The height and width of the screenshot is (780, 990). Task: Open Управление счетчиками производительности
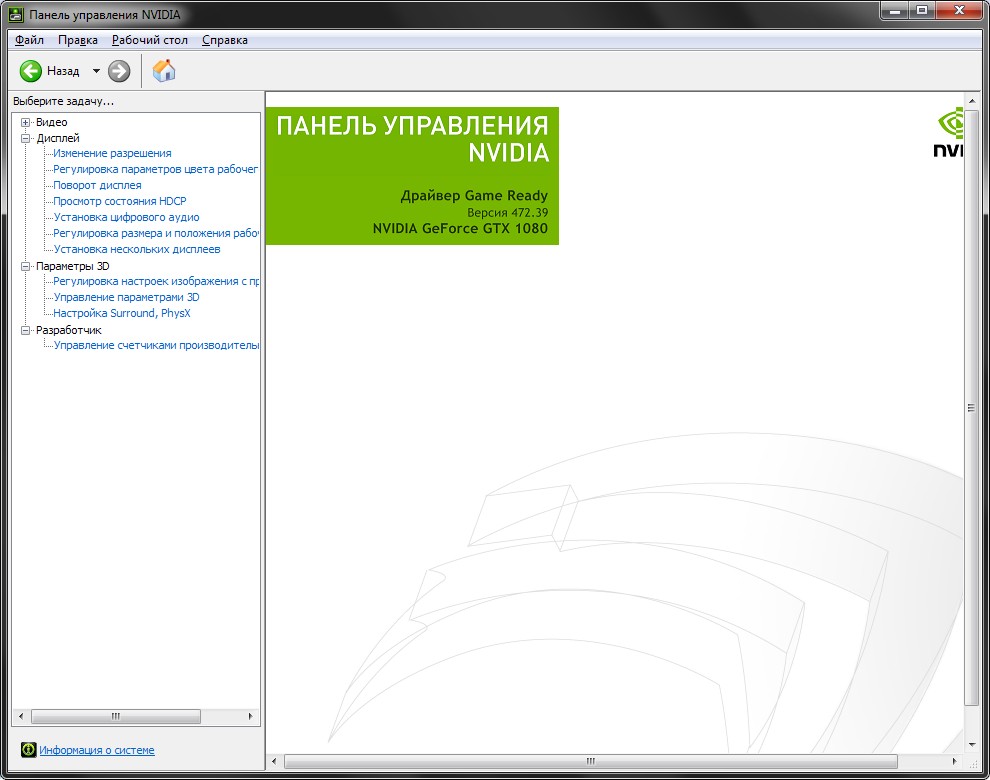pos(156,345)
